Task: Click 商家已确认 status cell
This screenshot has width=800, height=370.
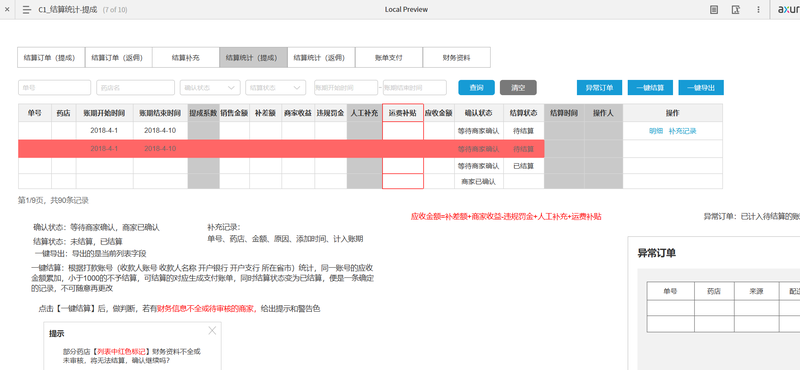Action: click(479, 181)
